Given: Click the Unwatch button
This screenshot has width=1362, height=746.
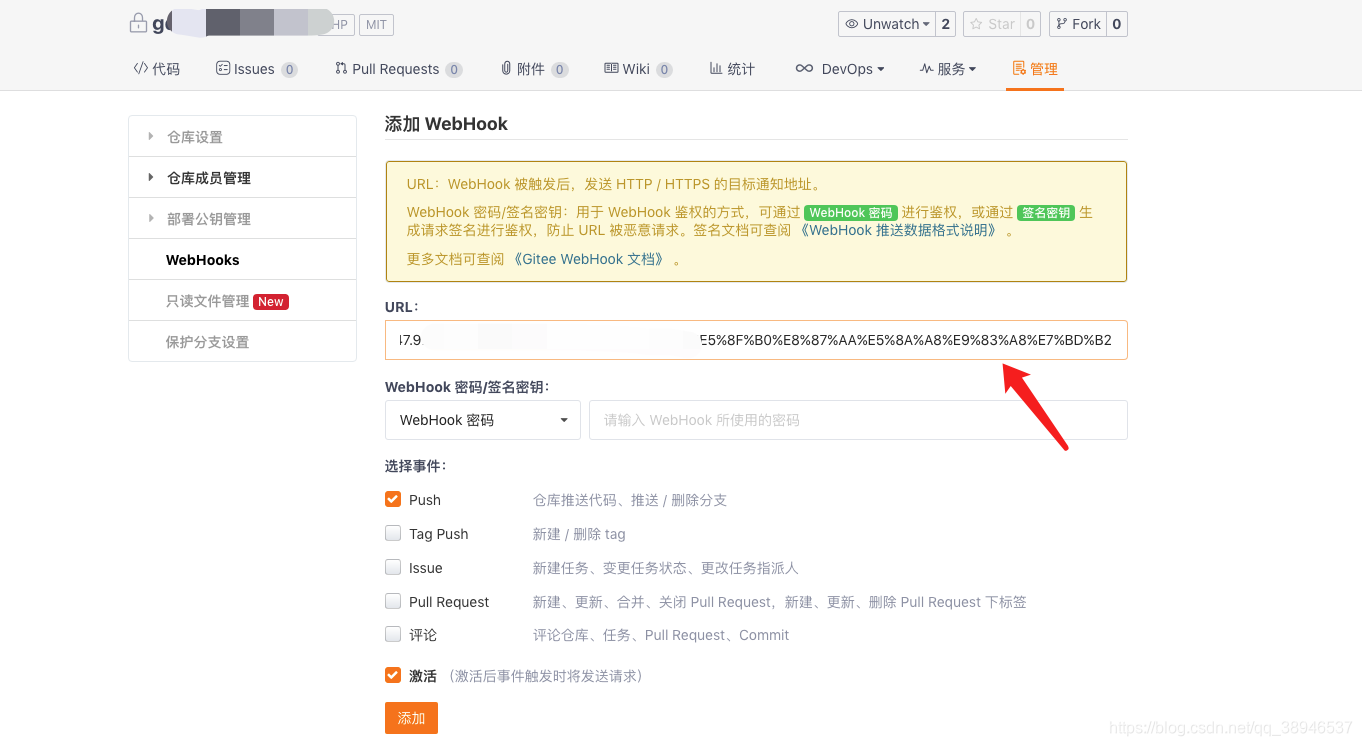Looking at the screenshot, I should tap(887, 24).
